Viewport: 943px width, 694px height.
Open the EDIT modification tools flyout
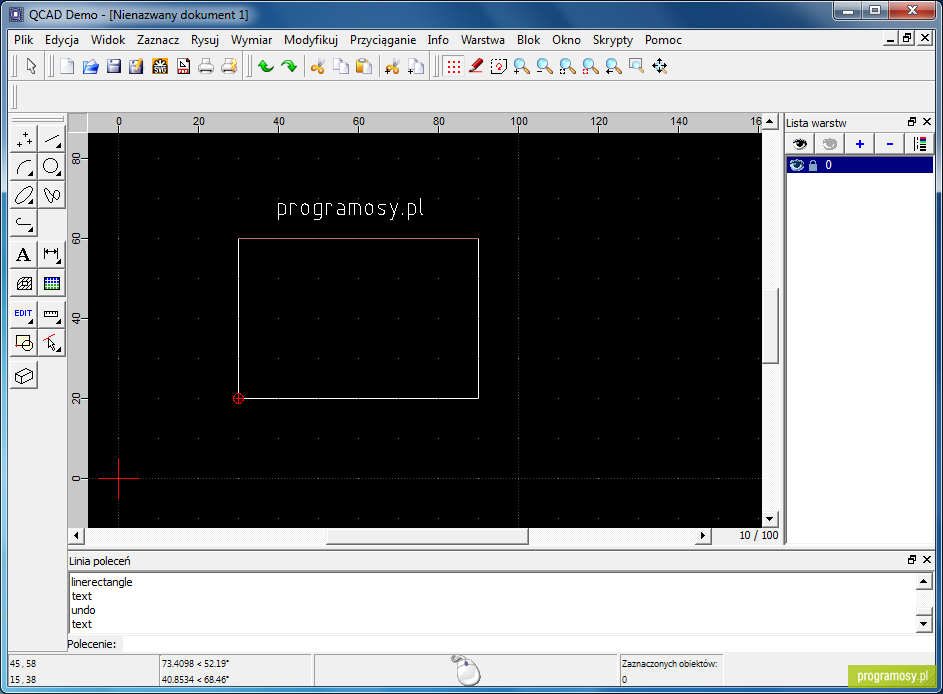click(24, 315)
